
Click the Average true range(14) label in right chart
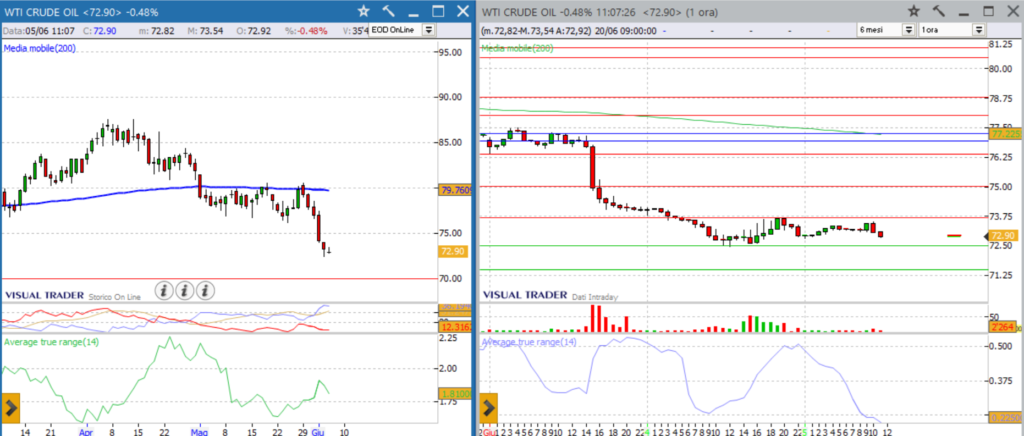tap(530, 342)
